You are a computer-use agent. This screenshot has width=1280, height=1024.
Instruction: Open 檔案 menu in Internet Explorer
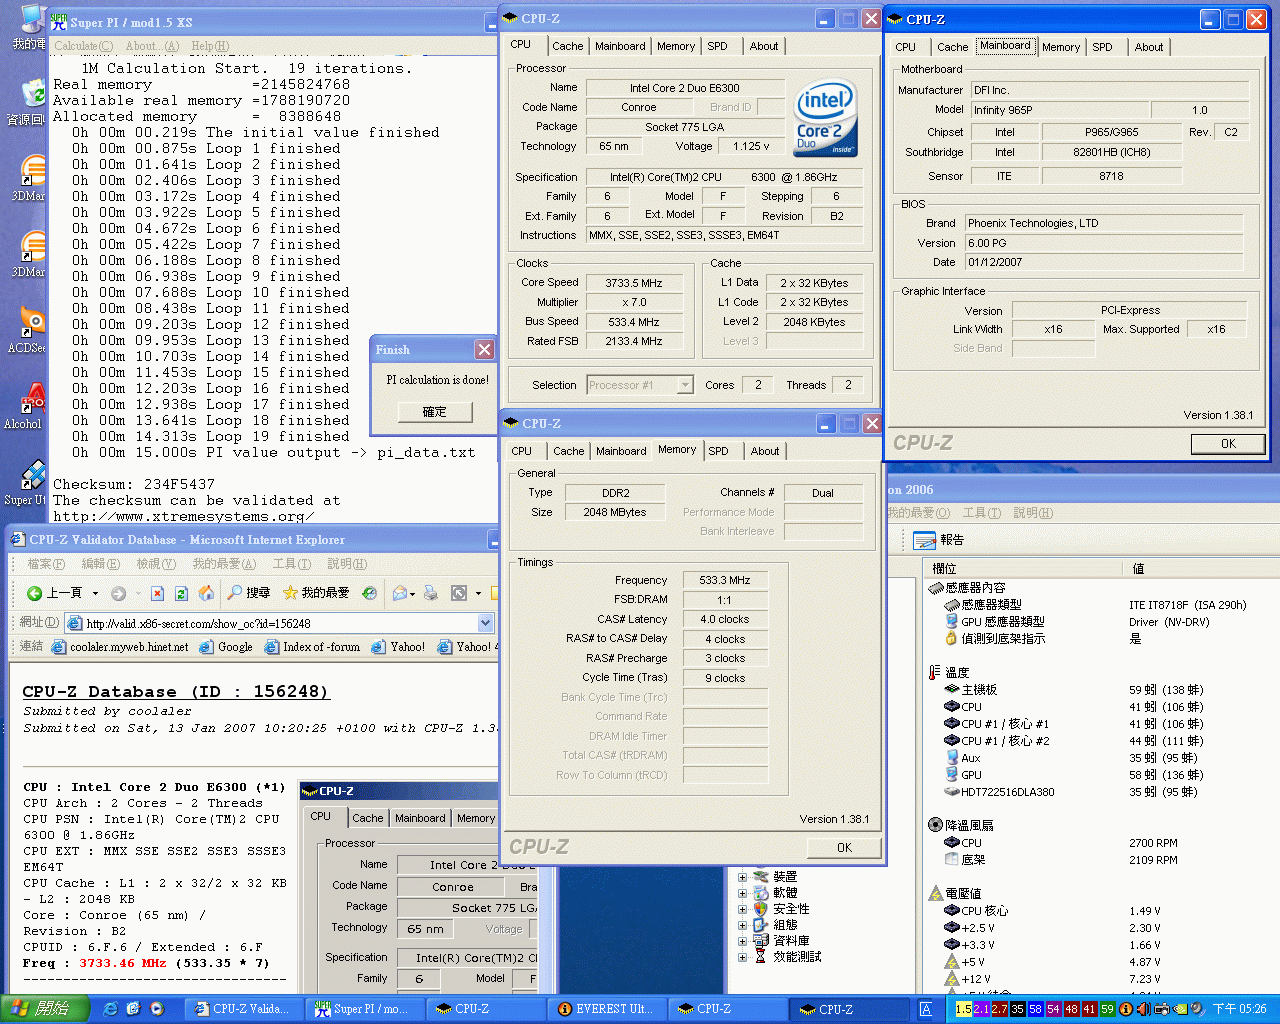[45, 564]
